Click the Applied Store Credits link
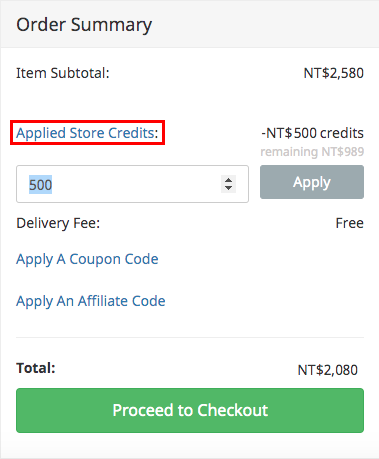This screenshot has height=459, width=379. click(85, 133)
